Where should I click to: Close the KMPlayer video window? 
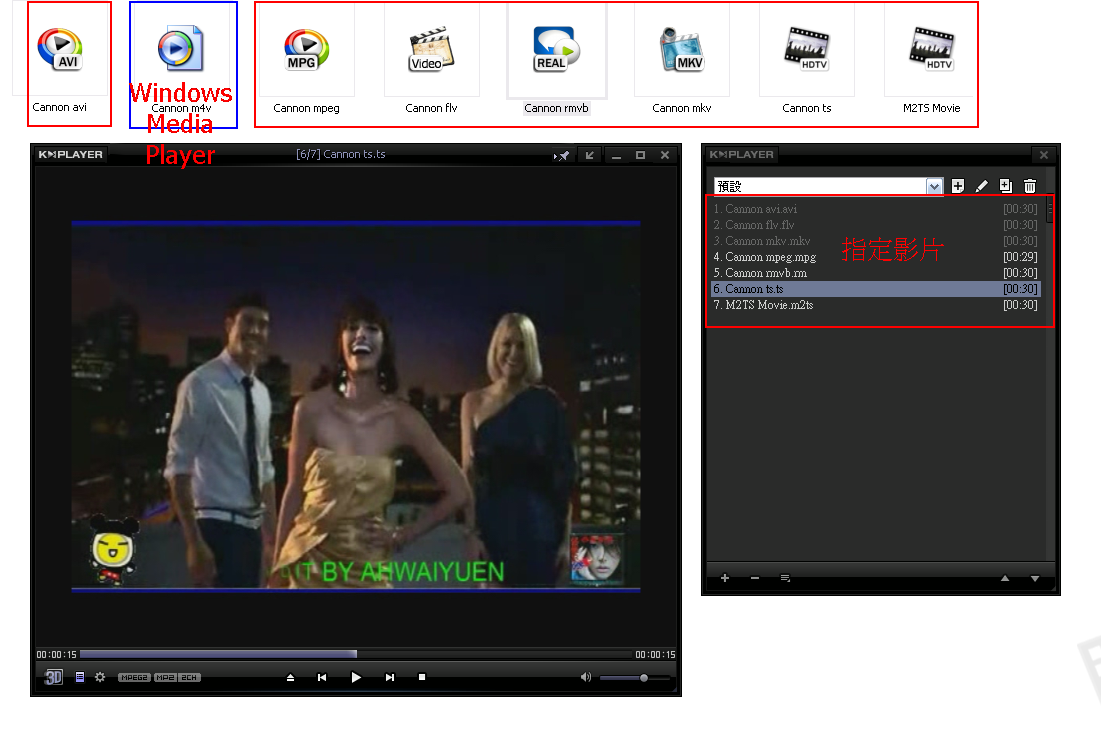pyautogui.click(x=665, y=155)
